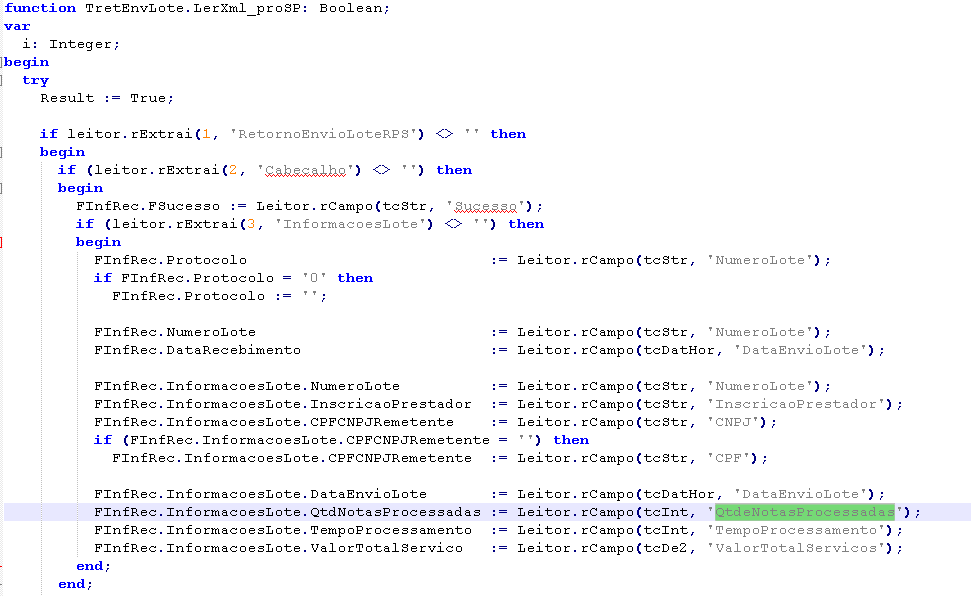Screen dimensions: 971x596
Task: Click the tcDe2 type constant
Action: pos(665,548)
